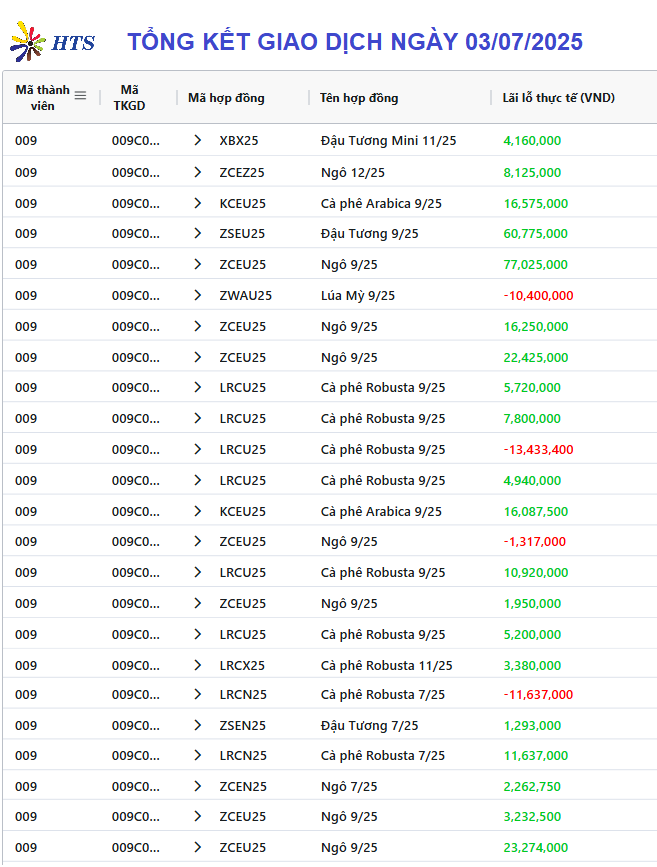Click the page title Tổng kết giao dịch
This screenshot has height=867, width=657.
coord(355,41)
